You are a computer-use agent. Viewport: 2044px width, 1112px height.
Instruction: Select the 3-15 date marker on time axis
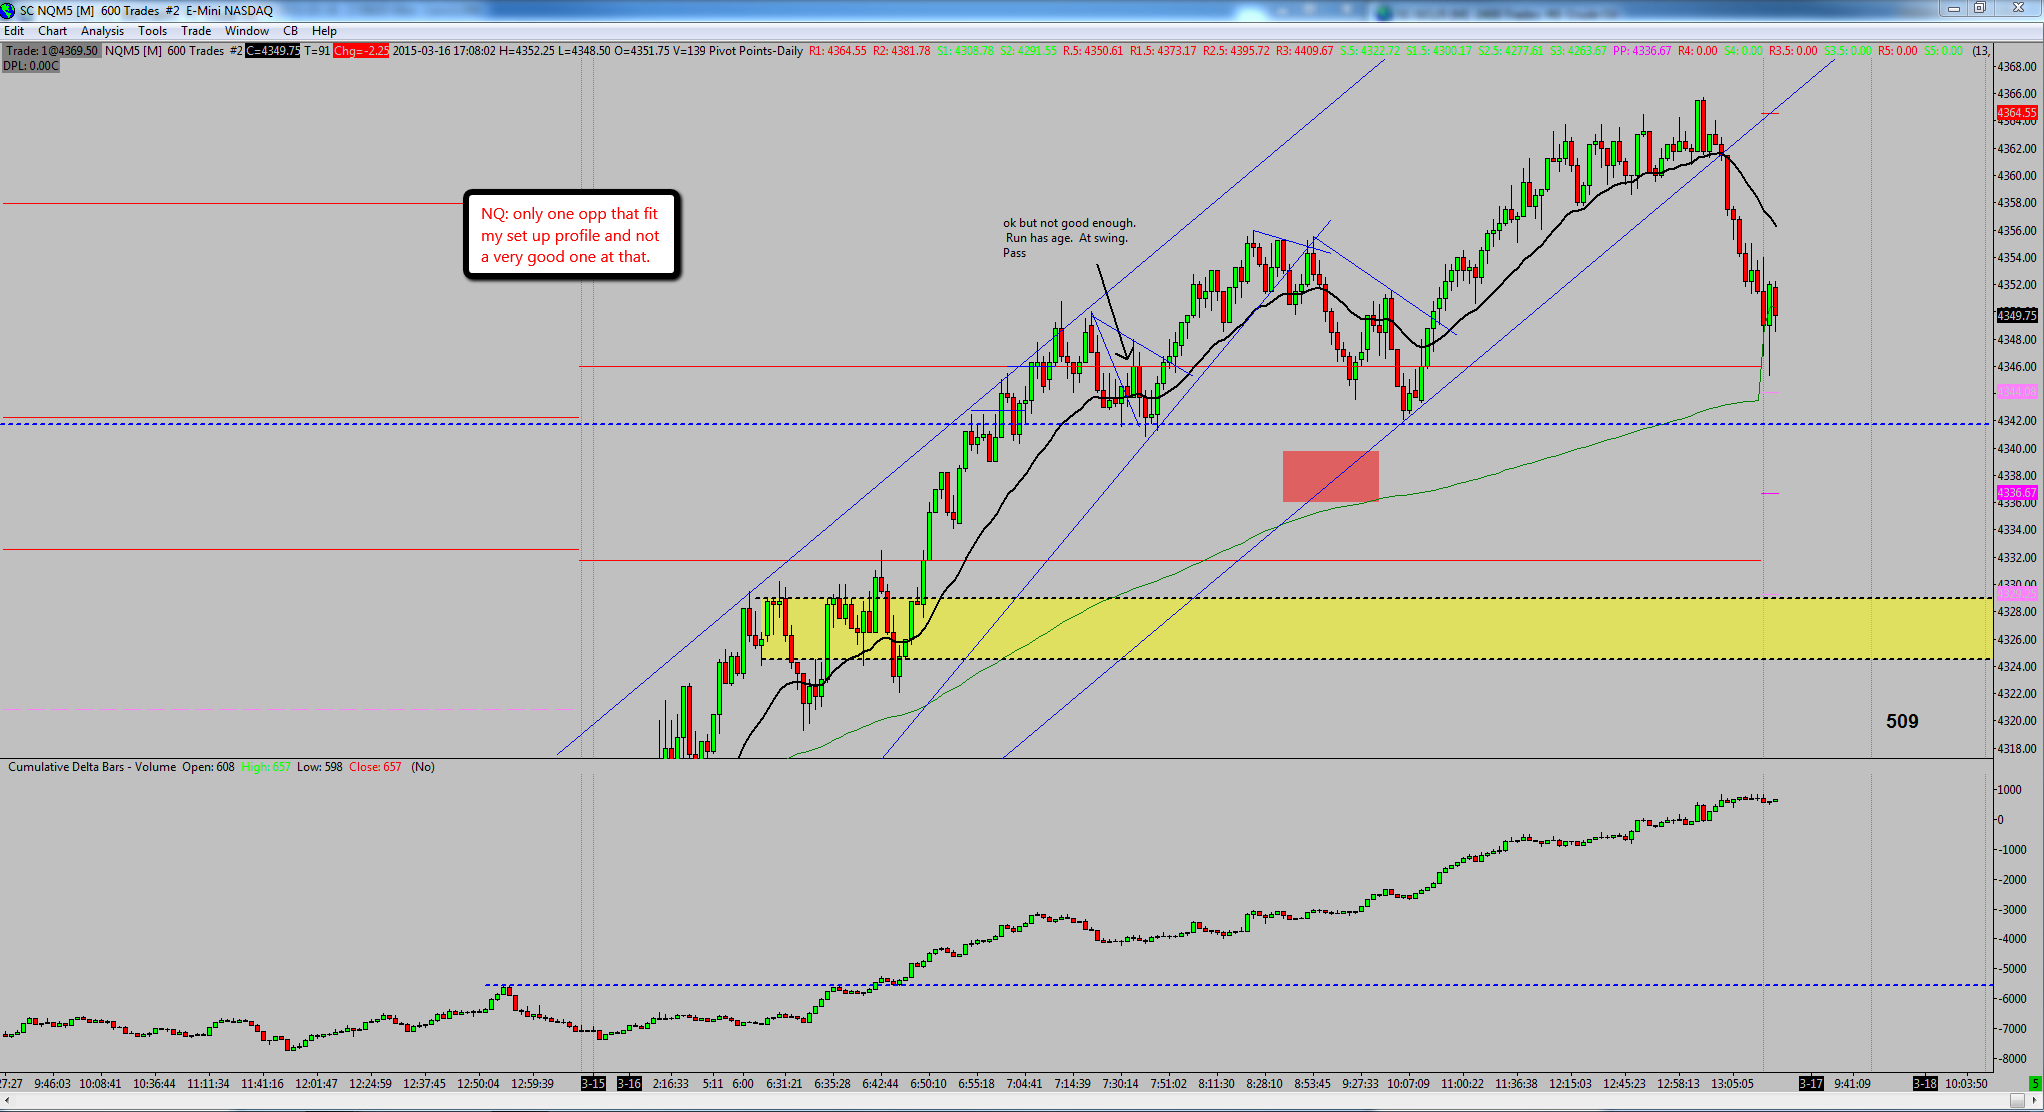(x=593, y=1083)
